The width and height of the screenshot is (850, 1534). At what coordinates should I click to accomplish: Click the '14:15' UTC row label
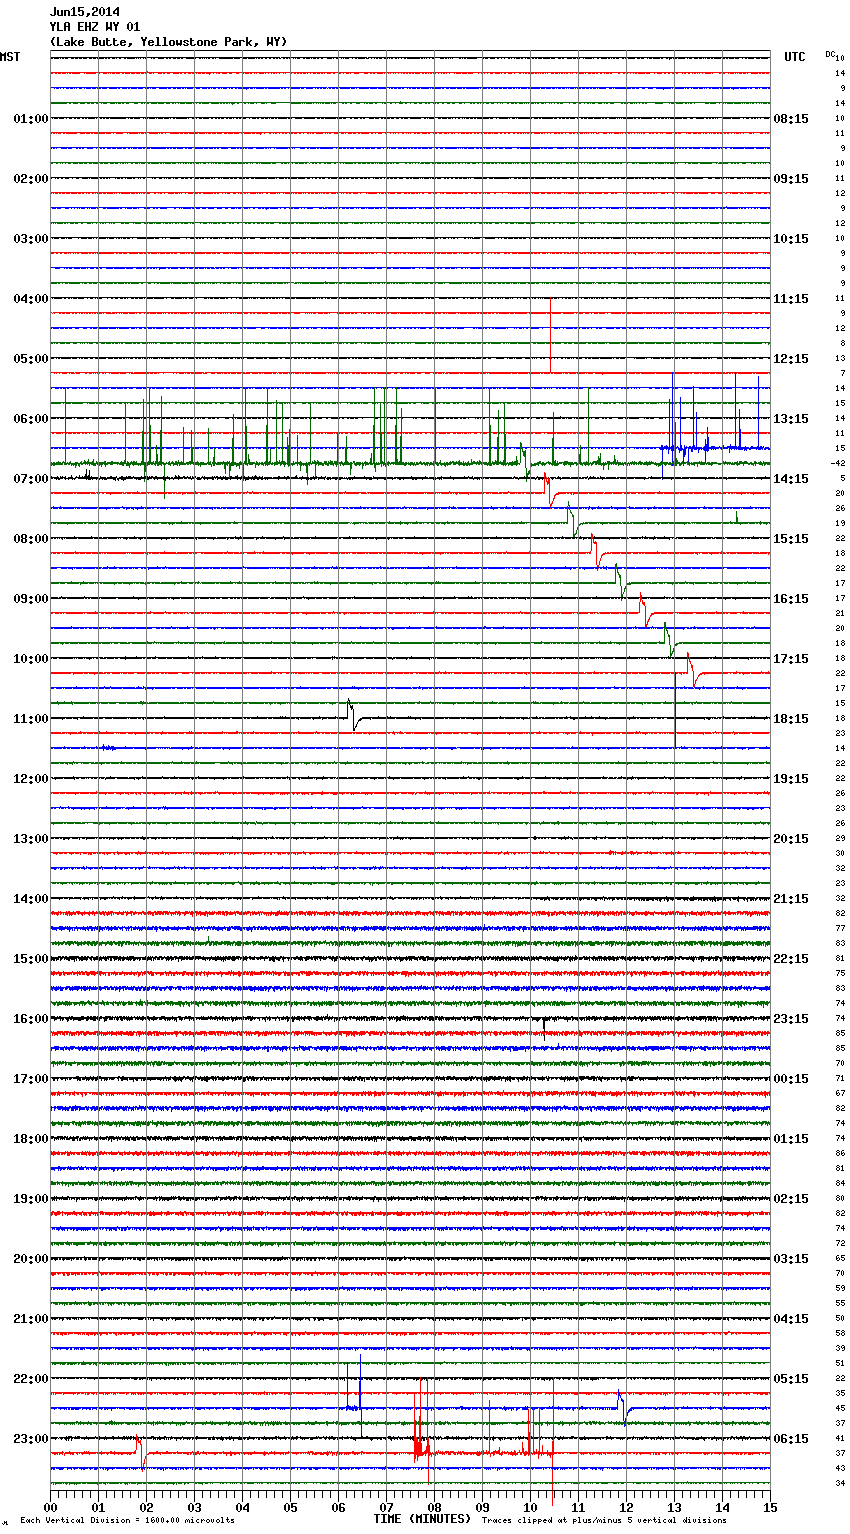point(791,479)
